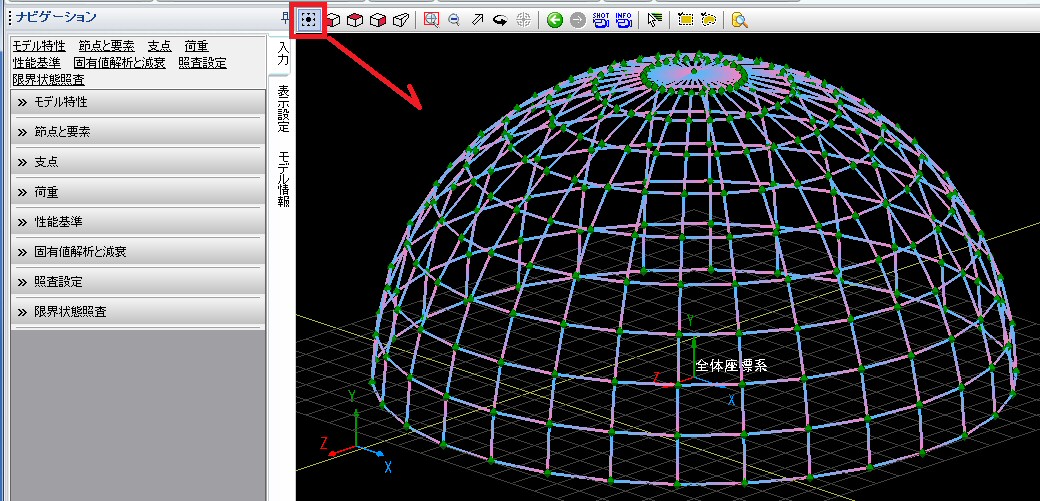Expand the モデル特性 section
This screenshot has height=501, width=1040.
click(138, 102)
